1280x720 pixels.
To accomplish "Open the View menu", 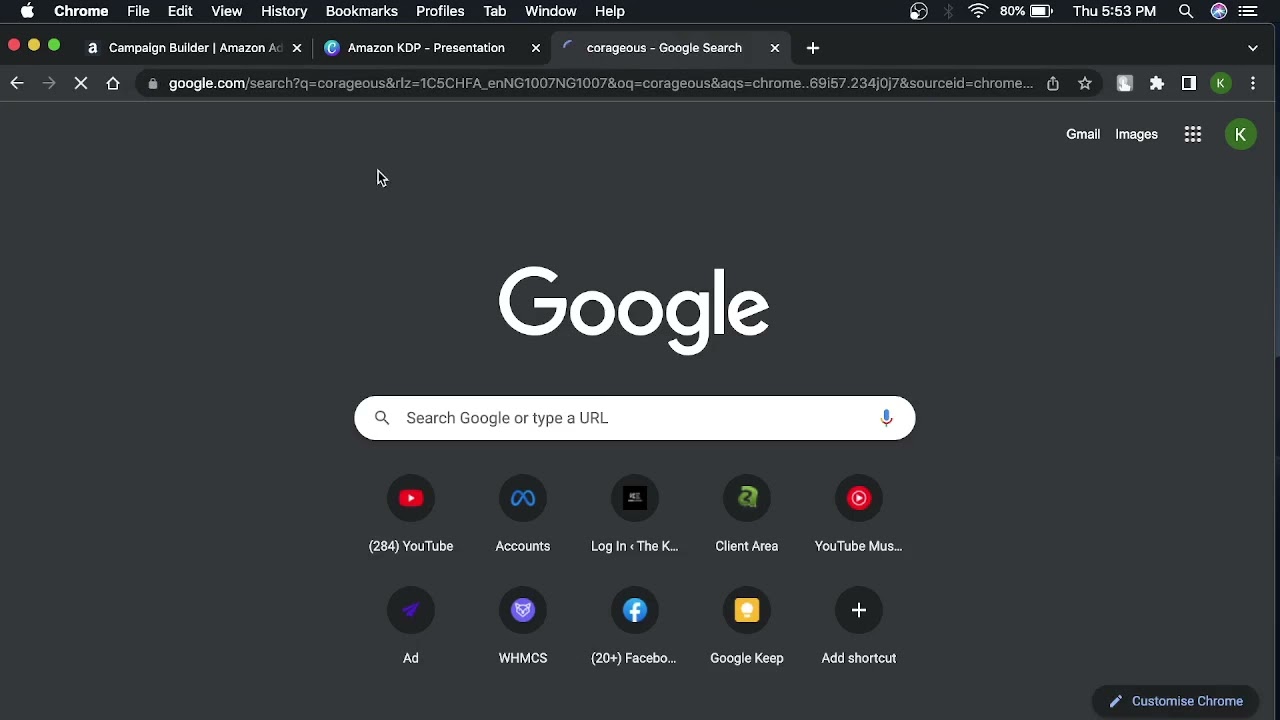I will (227, 11).
